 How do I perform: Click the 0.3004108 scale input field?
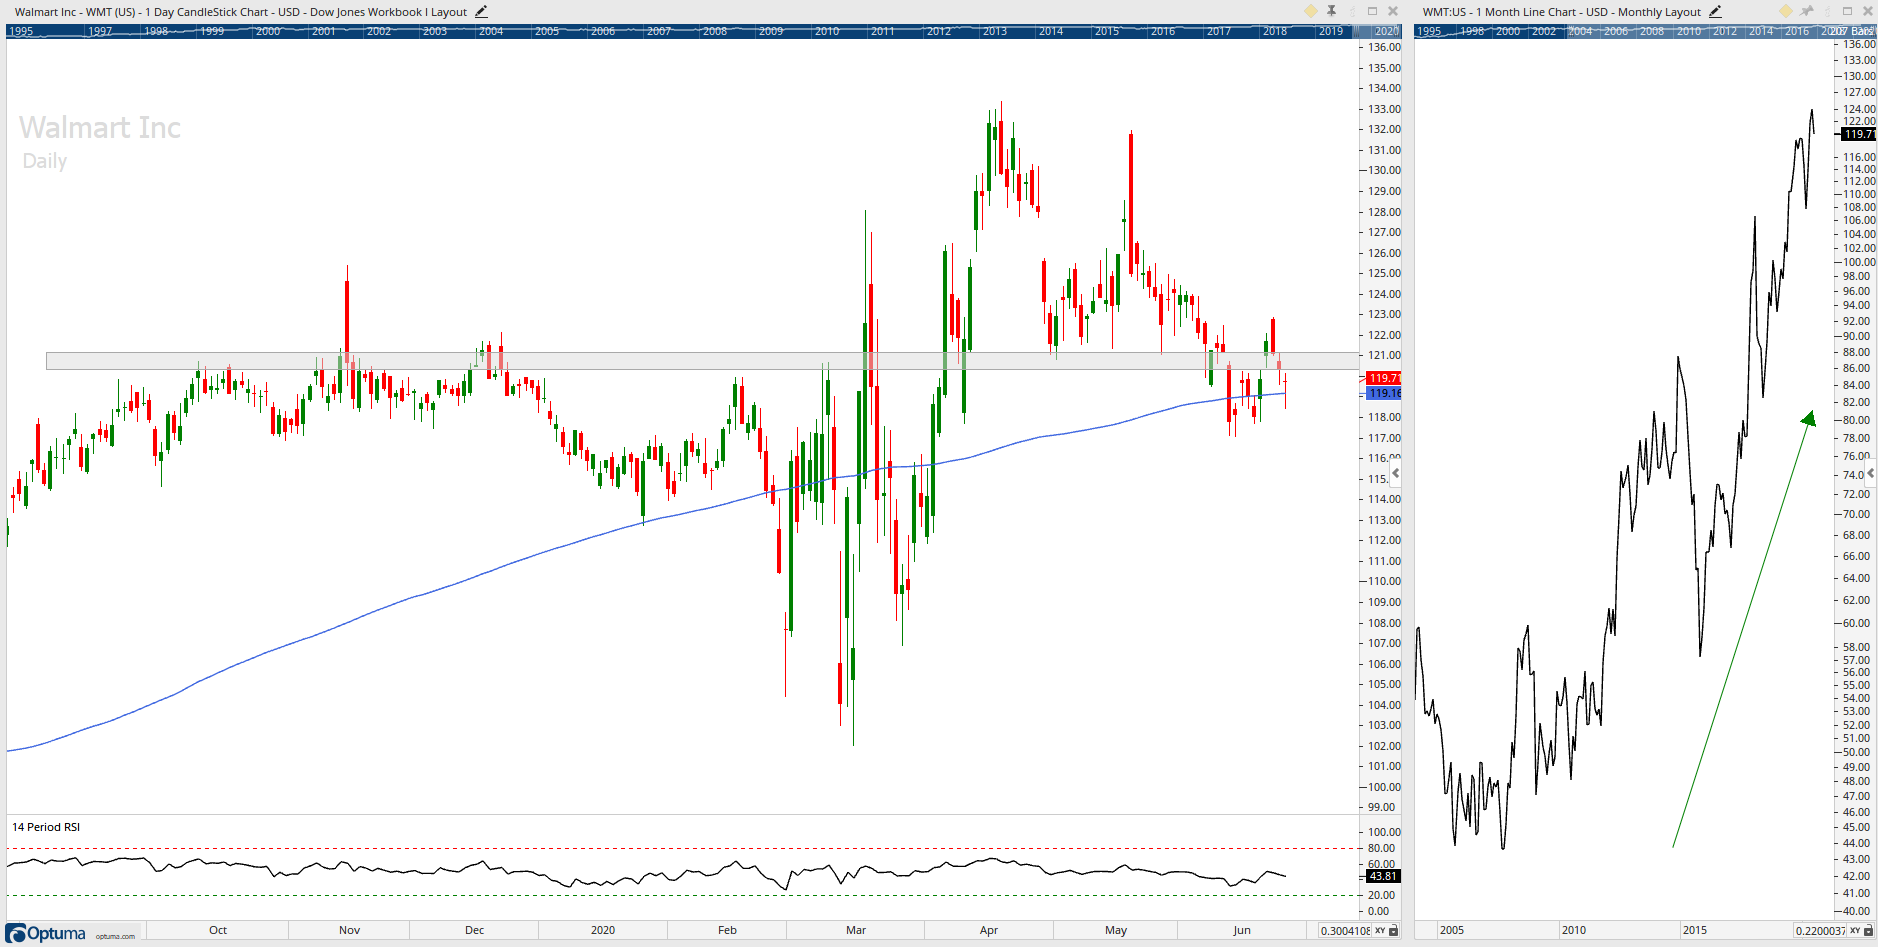point(1345,931)
